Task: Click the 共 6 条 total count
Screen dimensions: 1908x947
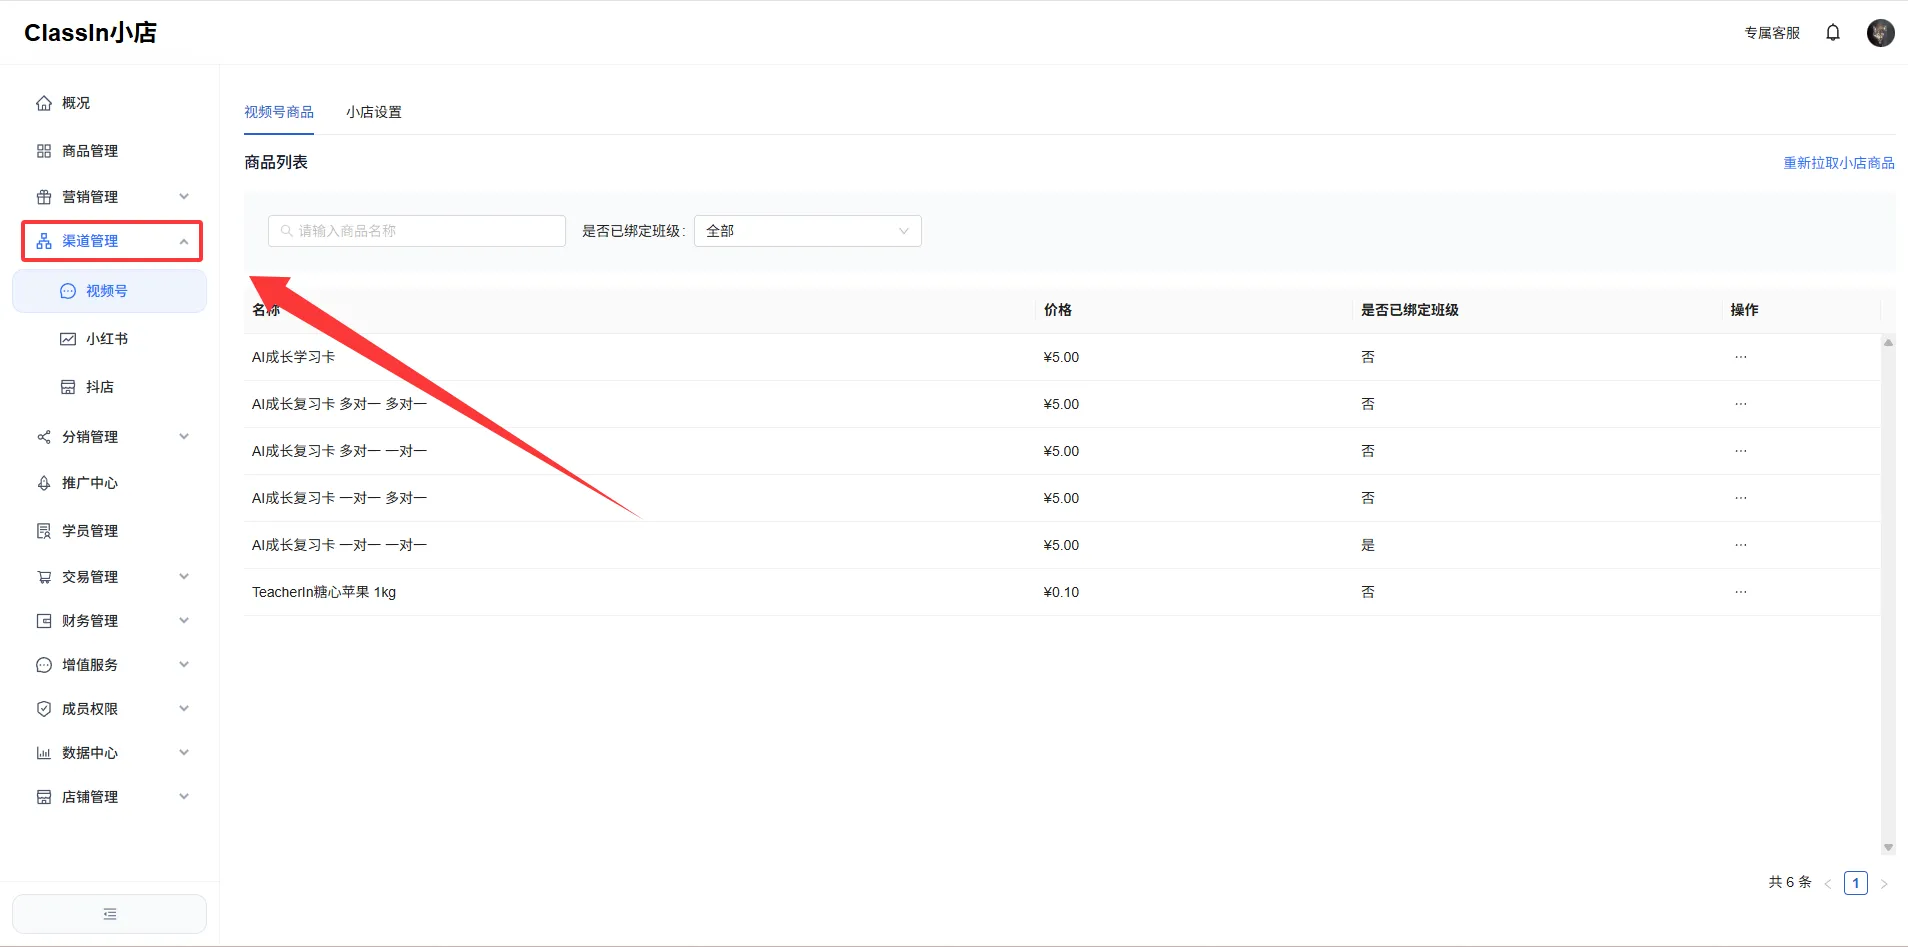Action: coord(1790,882)
